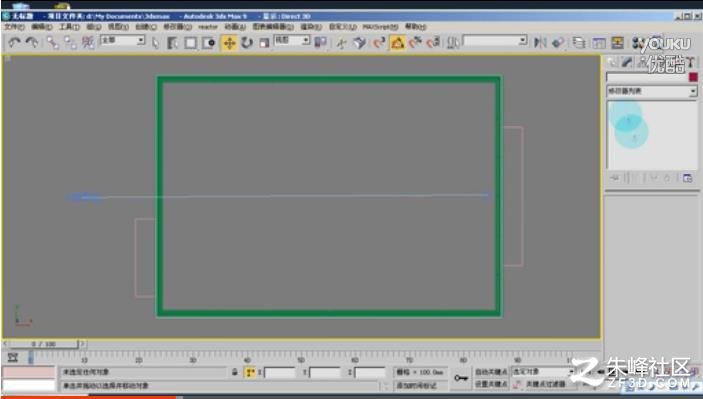Viewport: 703px width, 399px height.
Task: Open the 文件(F) menu
Action: pos(14,27)
